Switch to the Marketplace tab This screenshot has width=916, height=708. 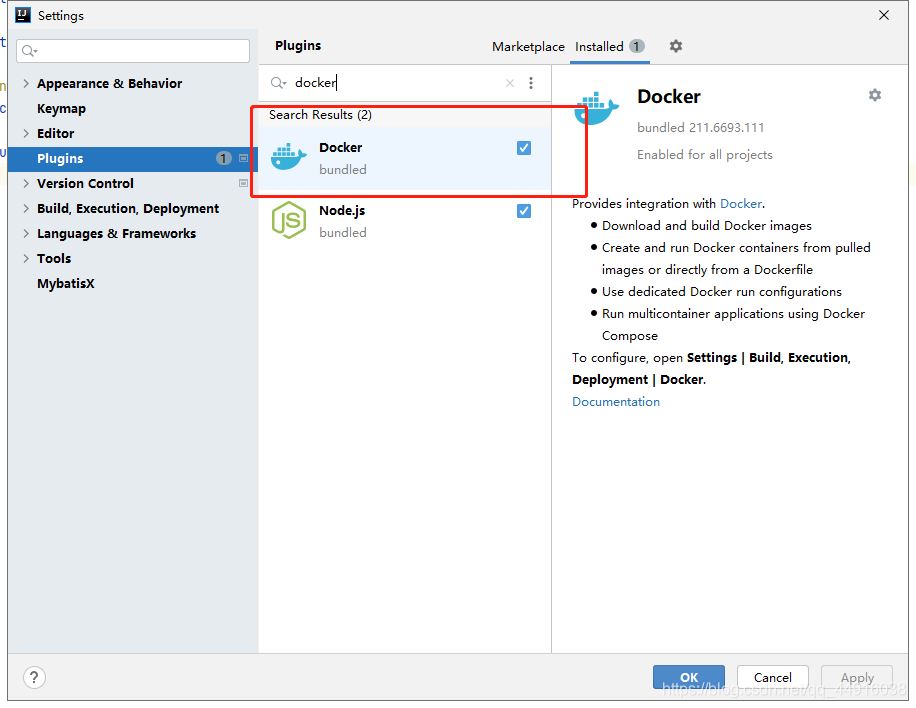[x=528, y=47]
